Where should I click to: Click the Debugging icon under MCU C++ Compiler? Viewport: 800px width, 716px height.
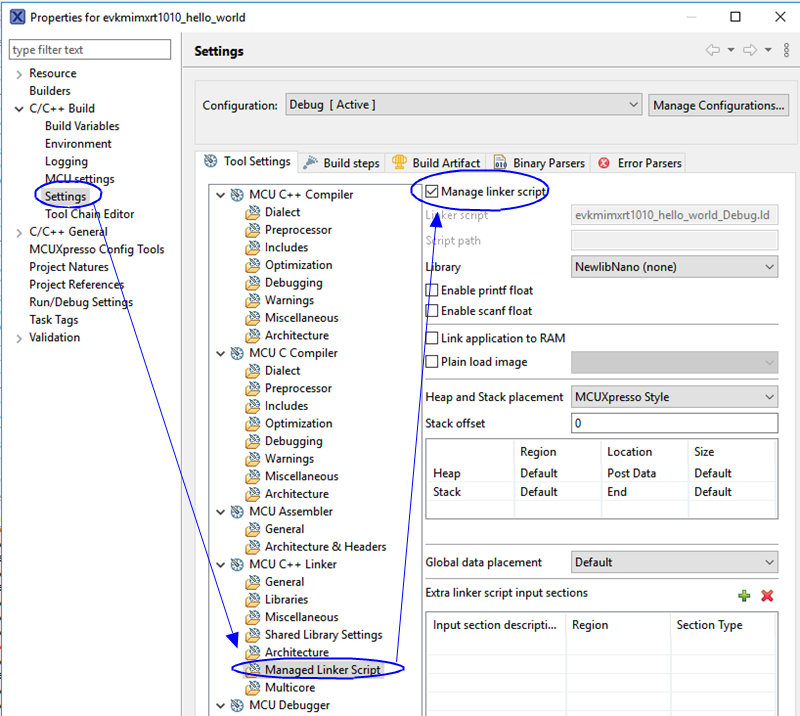coord(253,283)
